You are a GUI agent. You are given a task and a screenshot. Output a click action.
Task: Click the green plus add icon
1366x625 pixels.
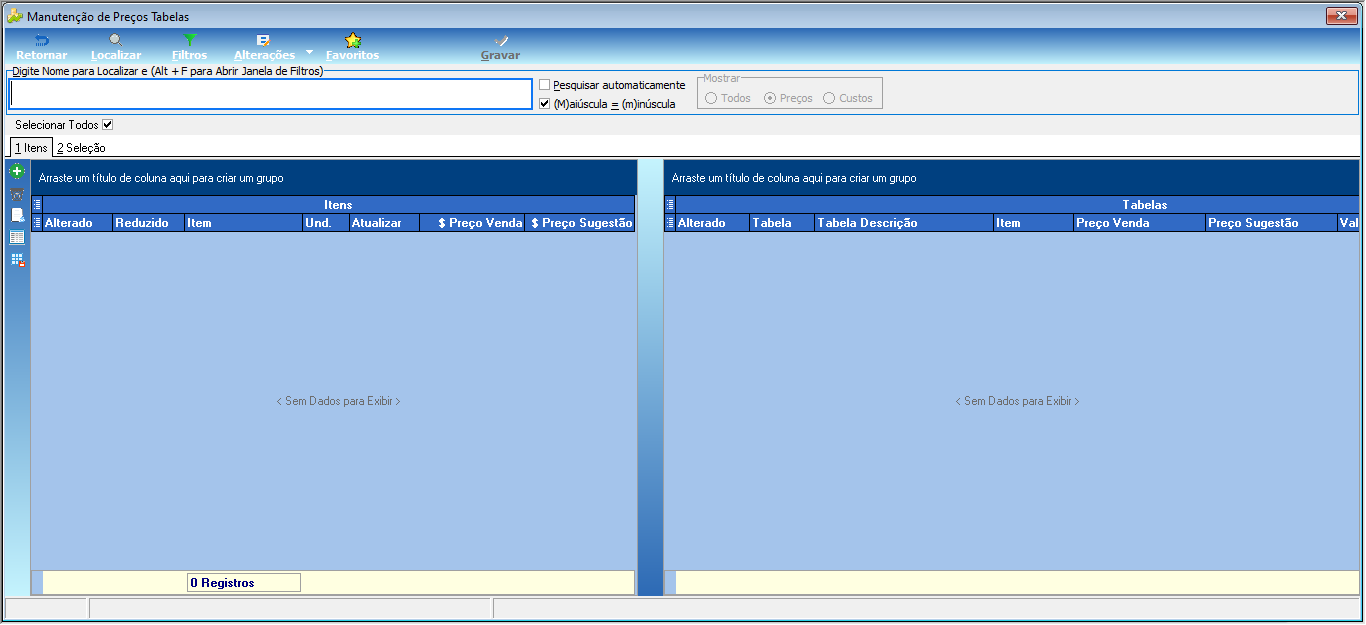point(17,172)
